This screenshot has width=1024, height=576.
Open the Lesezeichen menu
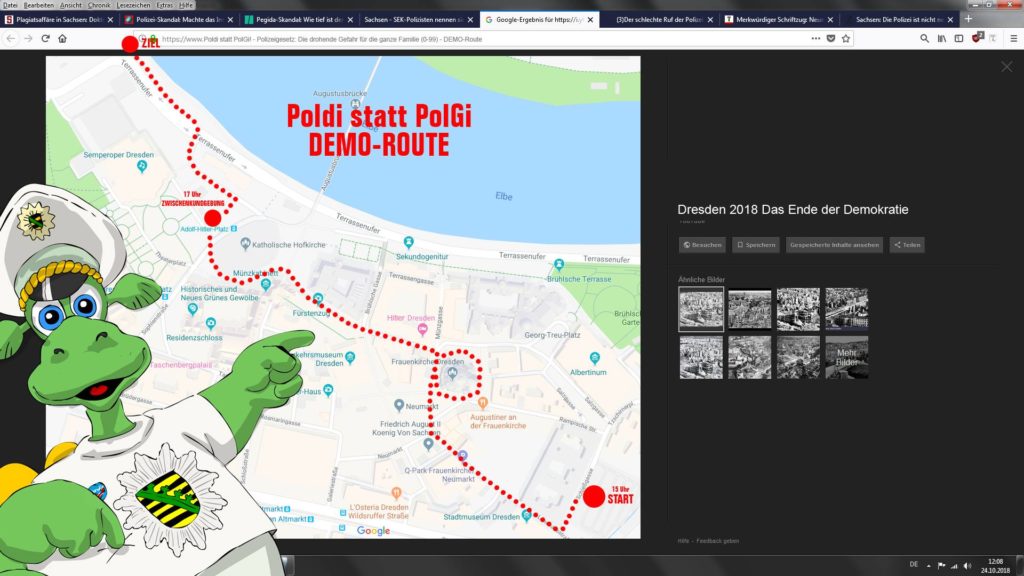click(133, 5)
